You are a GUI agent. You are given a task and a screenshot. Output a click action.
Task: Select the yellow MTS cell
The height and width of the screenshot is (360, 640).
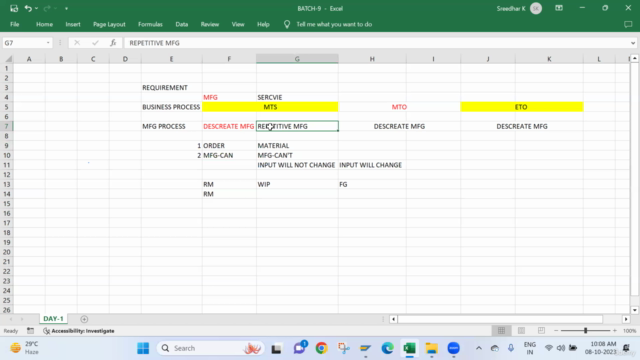pyautogui.click(x=270, y=107)
